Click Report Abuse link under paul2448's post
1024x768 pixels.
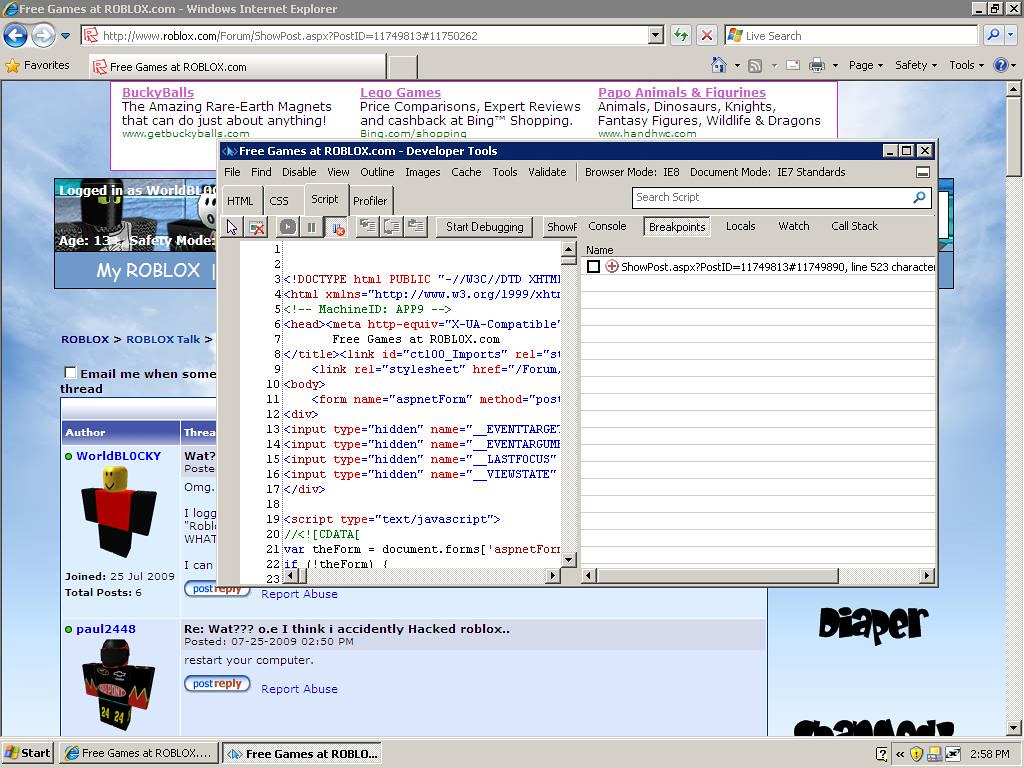(x=299, y=689)
